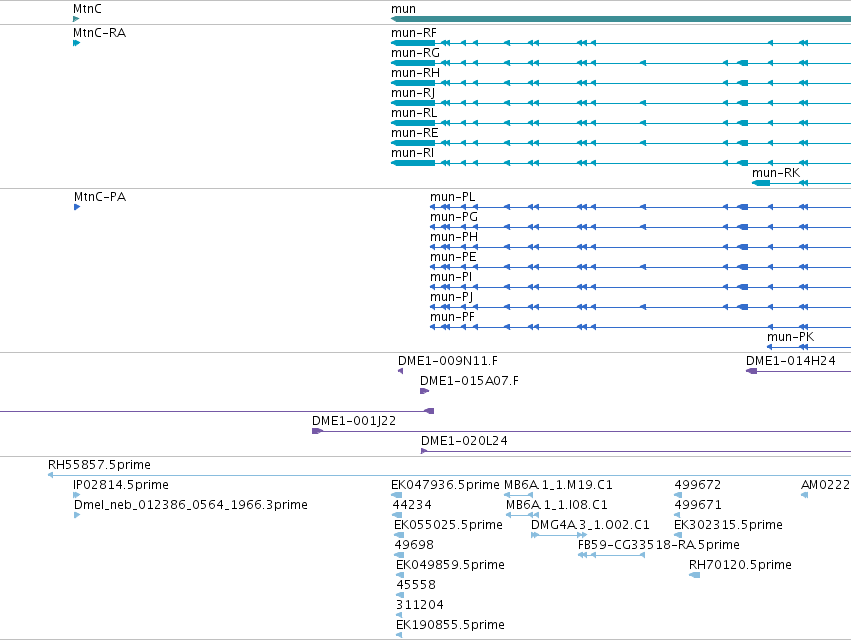851x640 pixels.
Task: Select the mun-PK protein feature
Action: pos(809,347)
